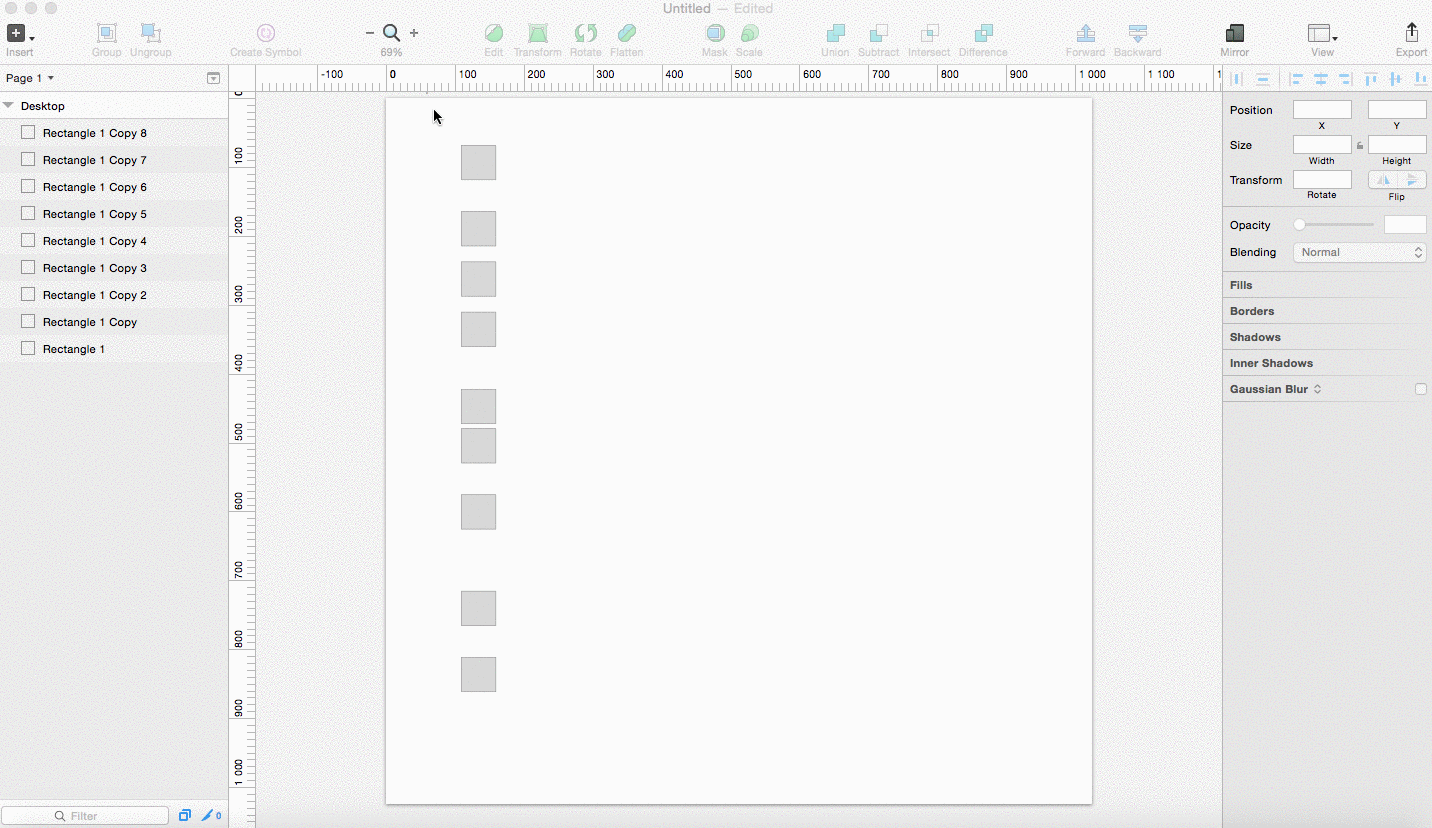
Task: Select the layer named Rectangle 1 Copy
Action: coord(114,322)
